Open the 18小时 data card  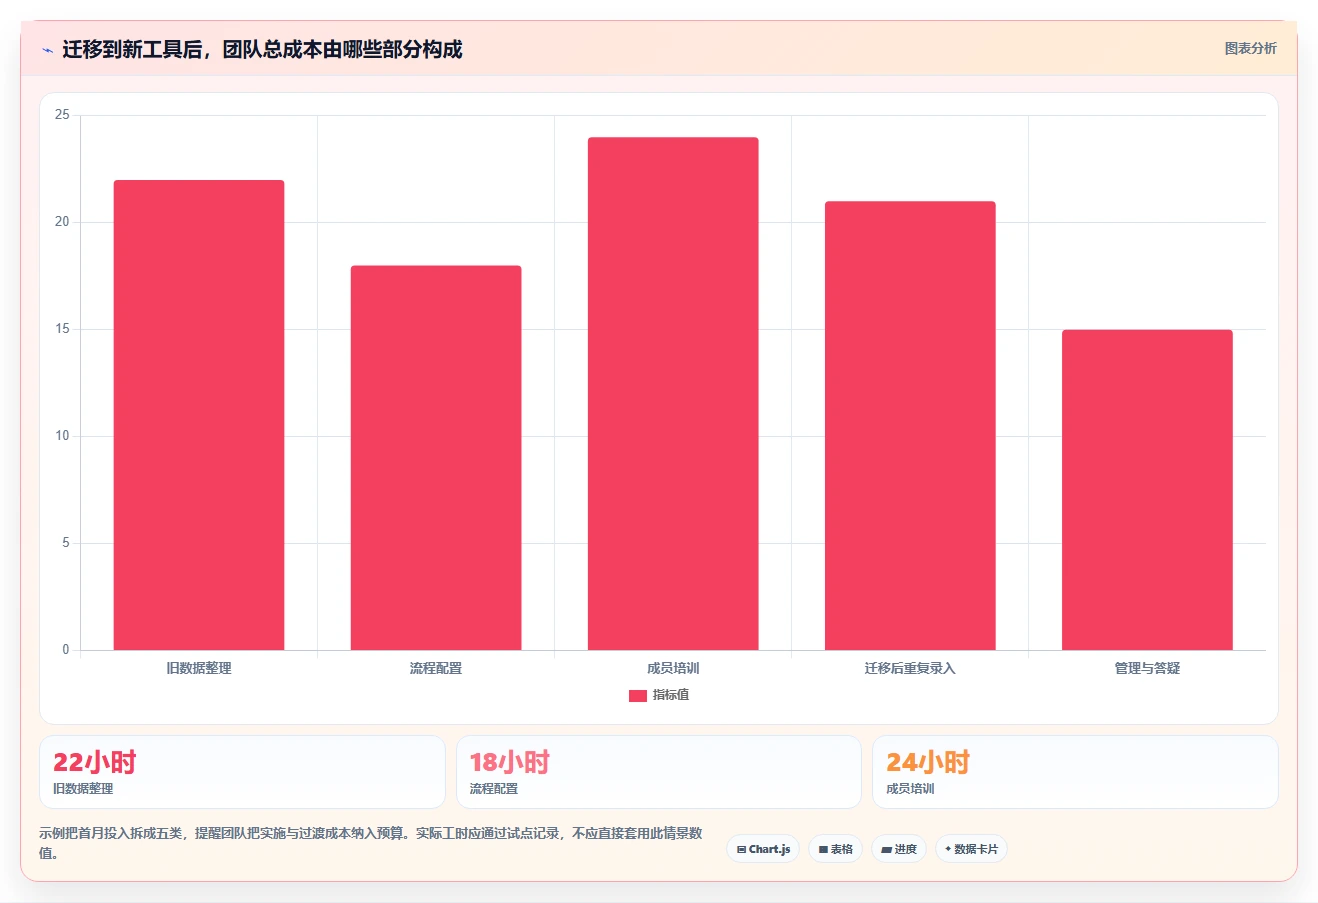659,772
